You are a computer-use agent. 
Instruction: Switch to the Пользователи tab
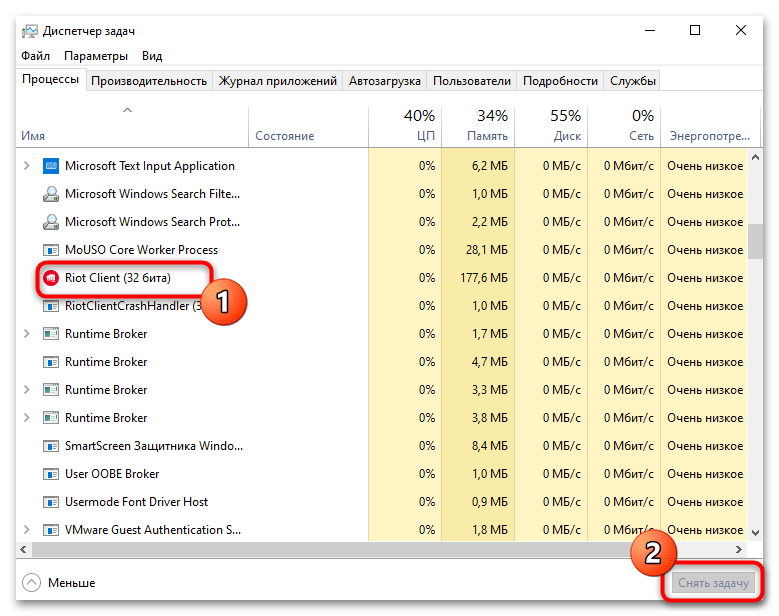point(471,81)
